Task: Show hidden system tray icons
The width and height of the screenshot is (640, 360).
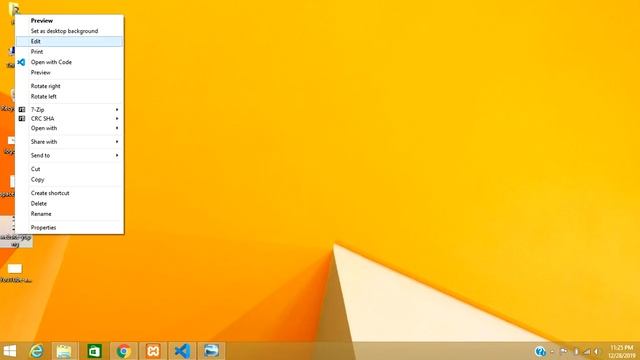Action: coord(552,351)
